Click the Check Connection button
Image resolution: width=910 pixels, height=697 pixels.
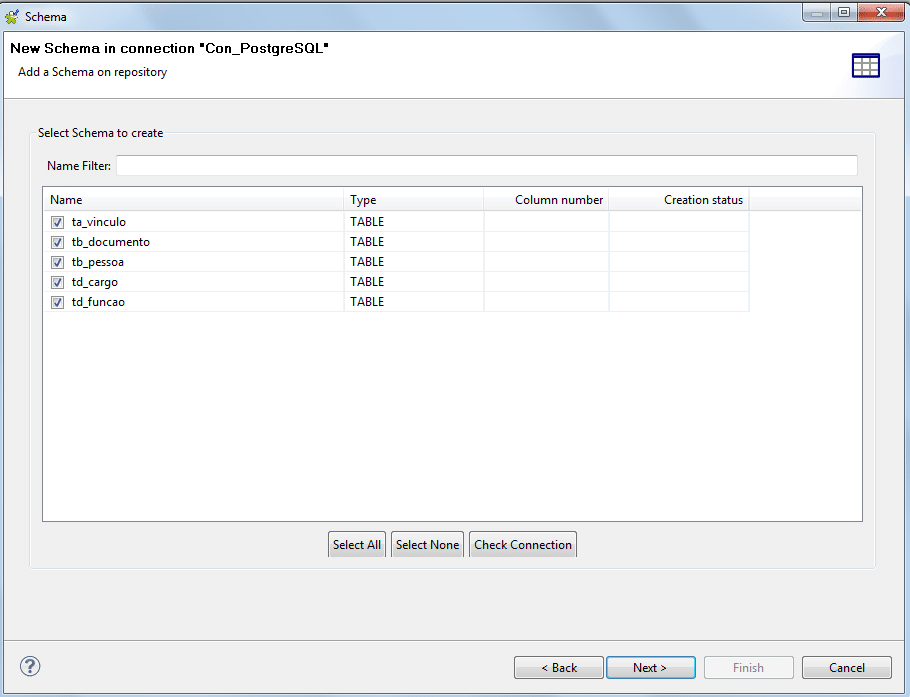(522, 545)
